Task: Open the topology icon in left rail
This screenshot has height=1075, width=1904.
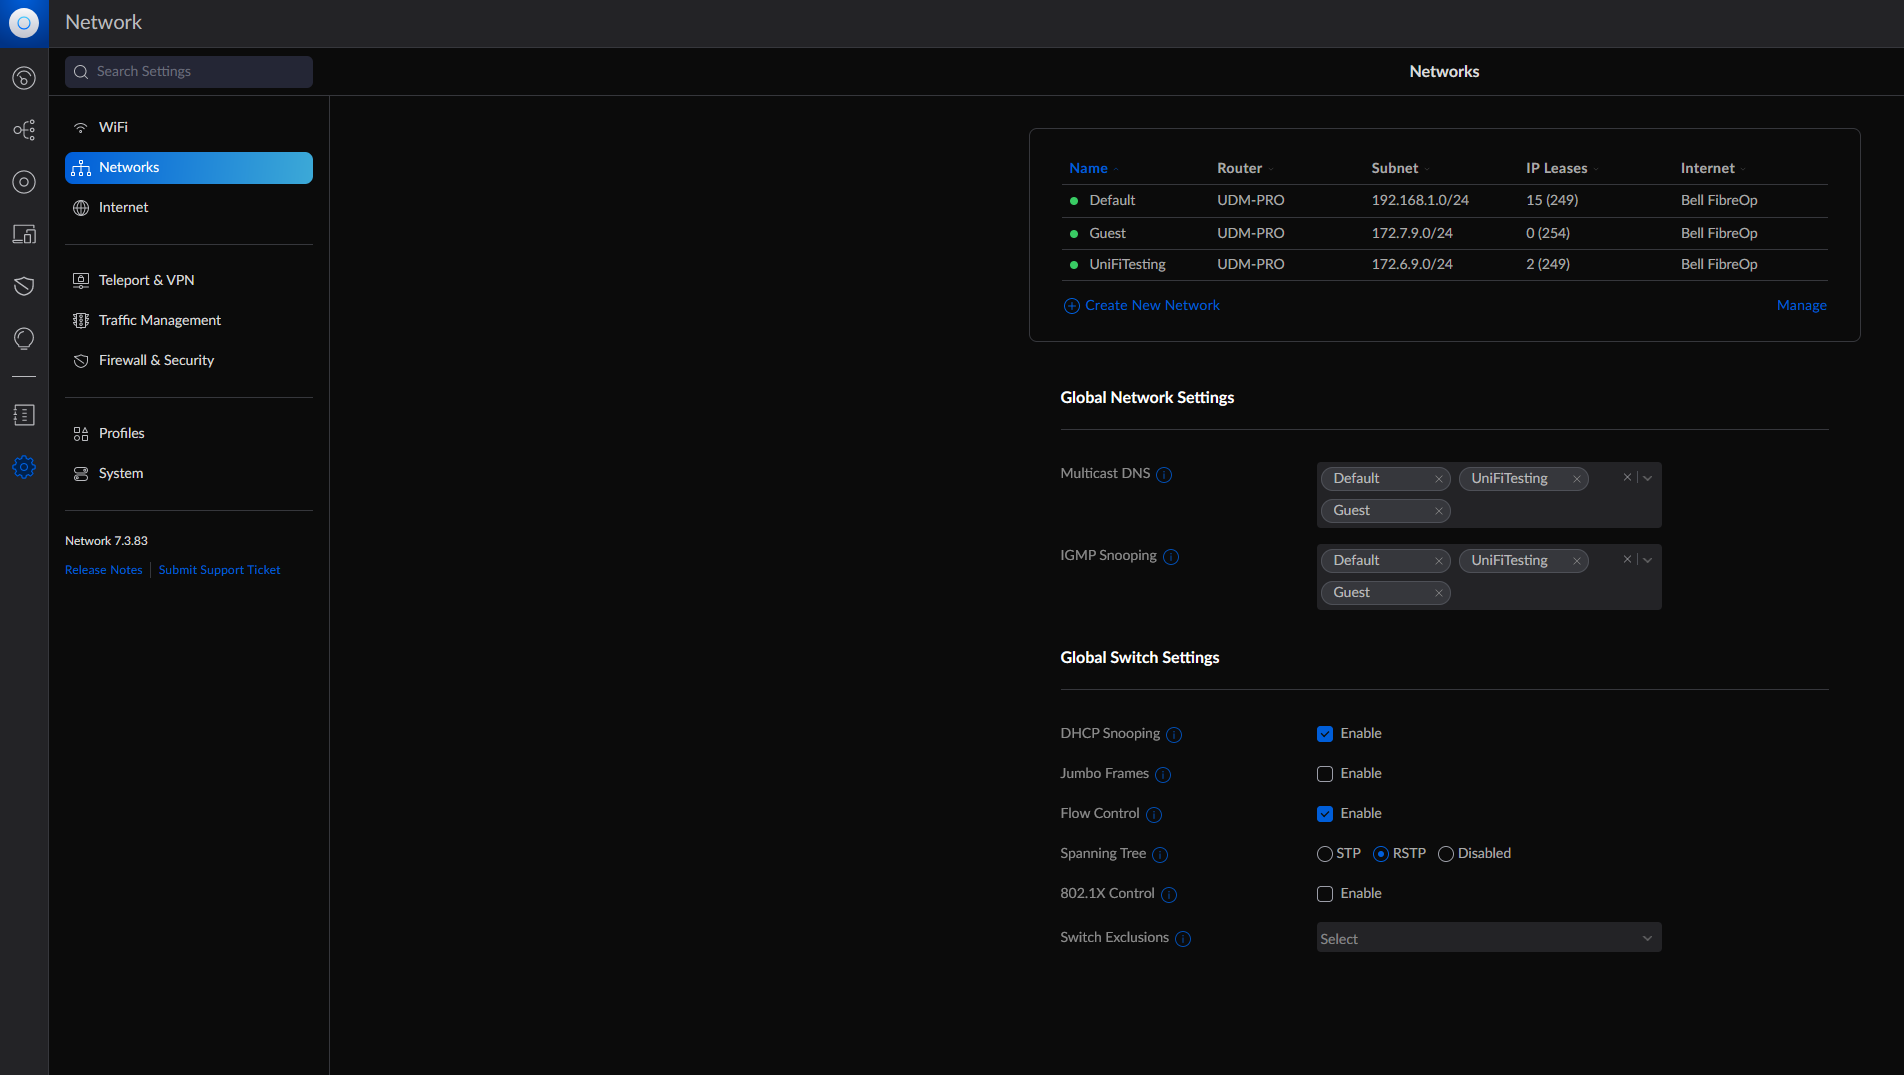Action: click(24, 130)
